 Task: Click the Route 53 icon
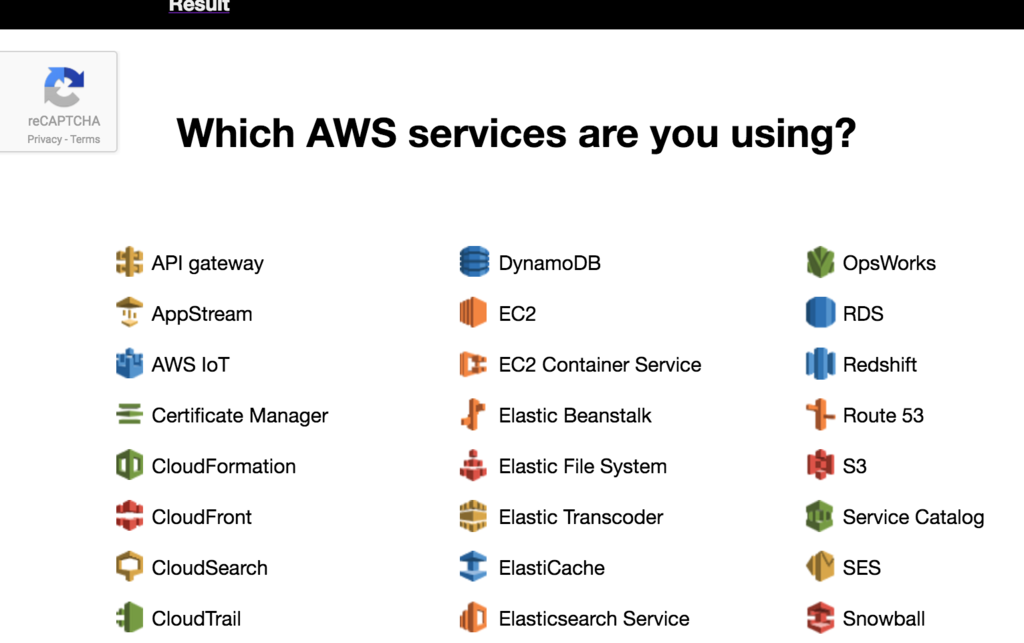[820, 415]
